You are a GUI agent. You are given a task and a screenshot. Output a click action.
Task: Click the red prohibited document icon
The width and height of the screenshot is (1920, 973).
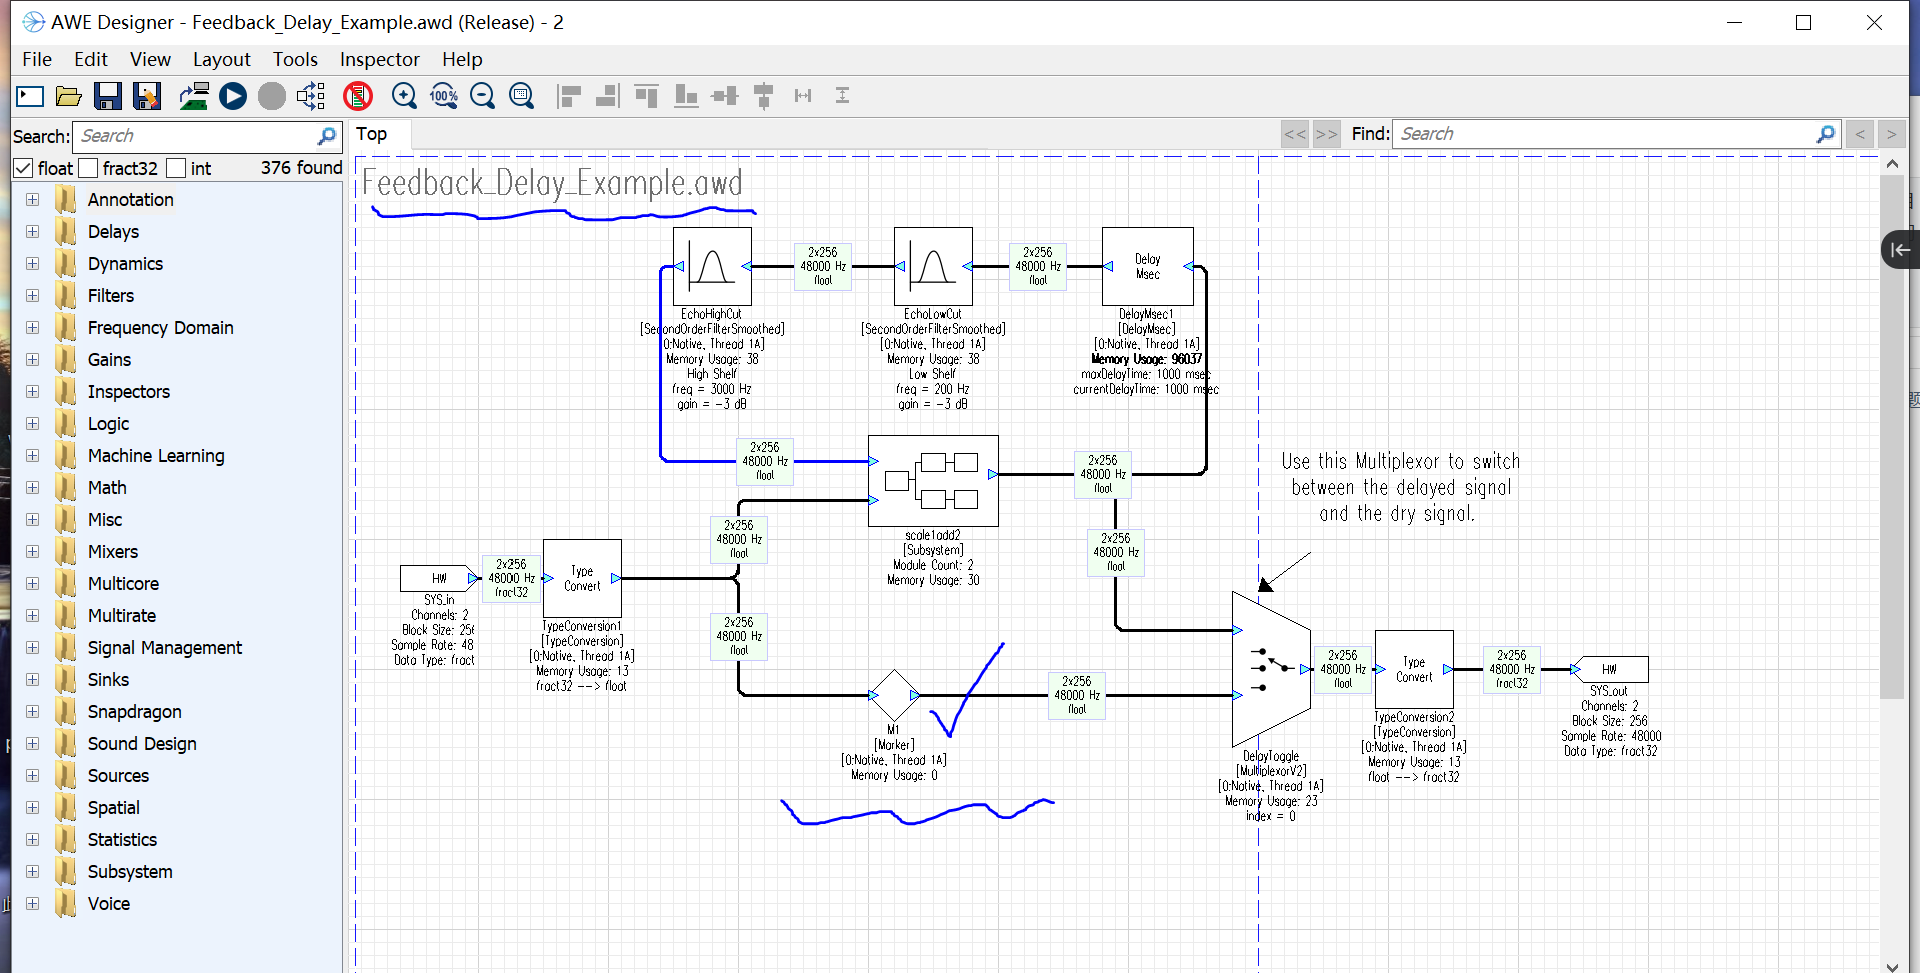coord(358,96)
